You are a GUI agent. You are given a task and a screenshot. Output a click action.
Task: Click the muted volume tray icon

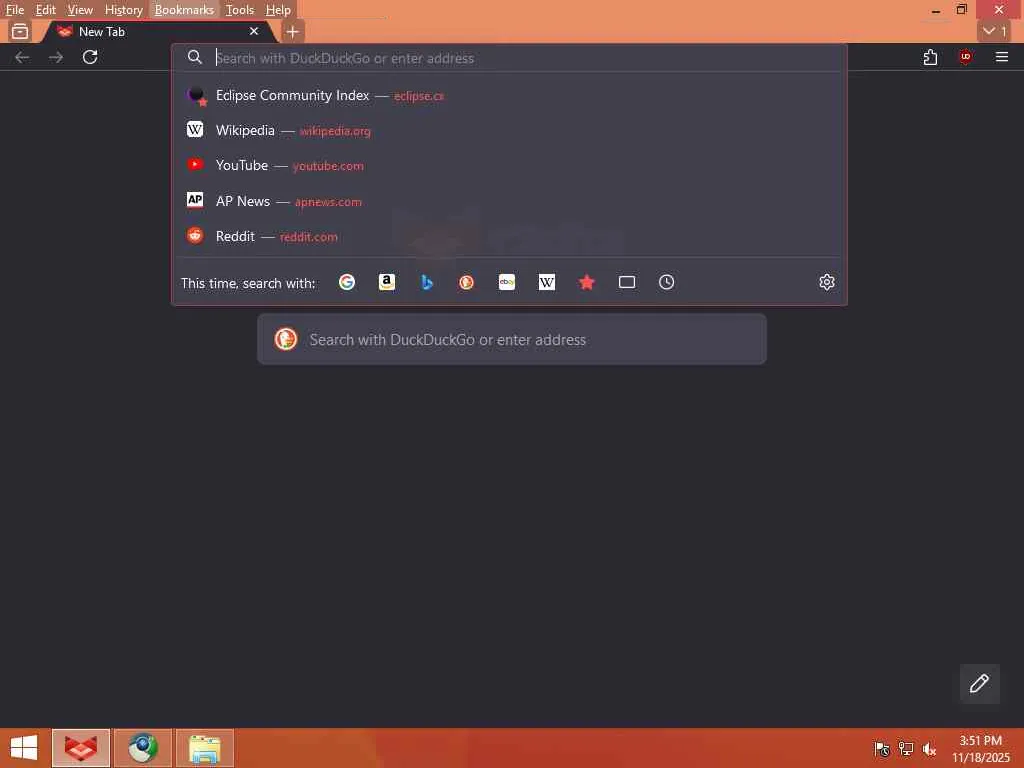tap(929, 749)
